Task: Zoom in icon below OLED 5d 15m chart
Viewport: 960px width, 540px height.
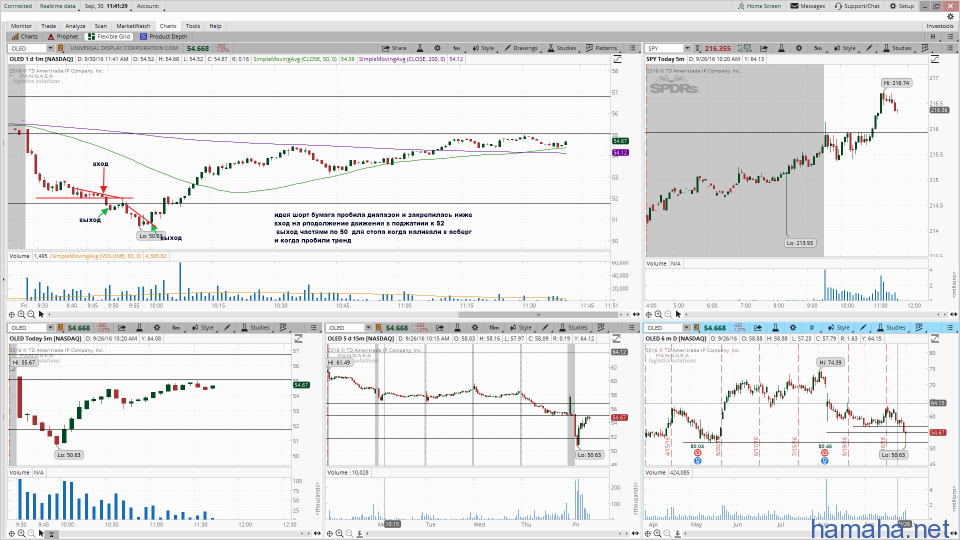Action: point(340,533)
